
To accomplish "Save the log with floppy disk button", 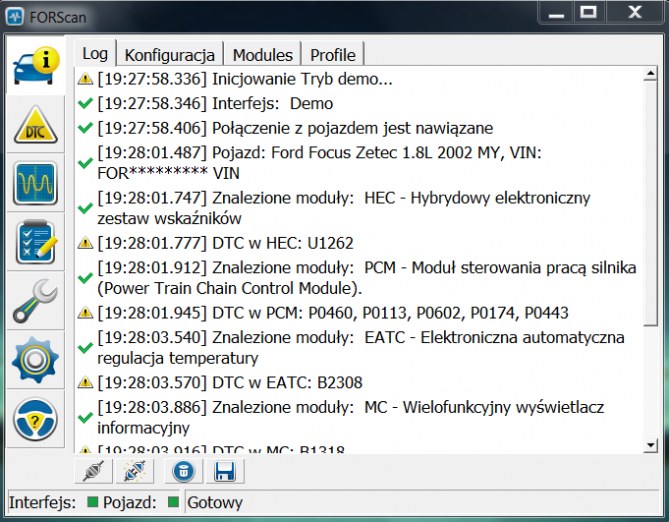I will pos(225,471).
